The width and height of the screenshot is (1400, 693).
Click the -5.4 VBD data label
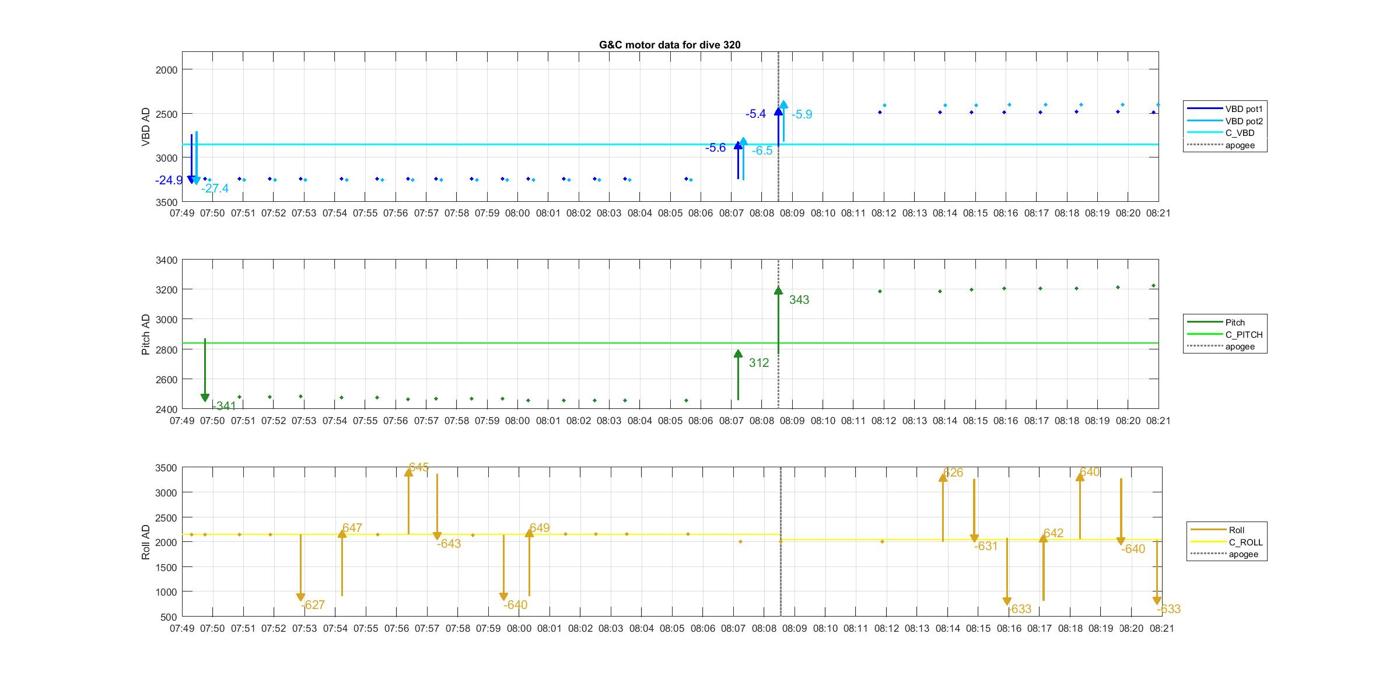click(756, 114)
